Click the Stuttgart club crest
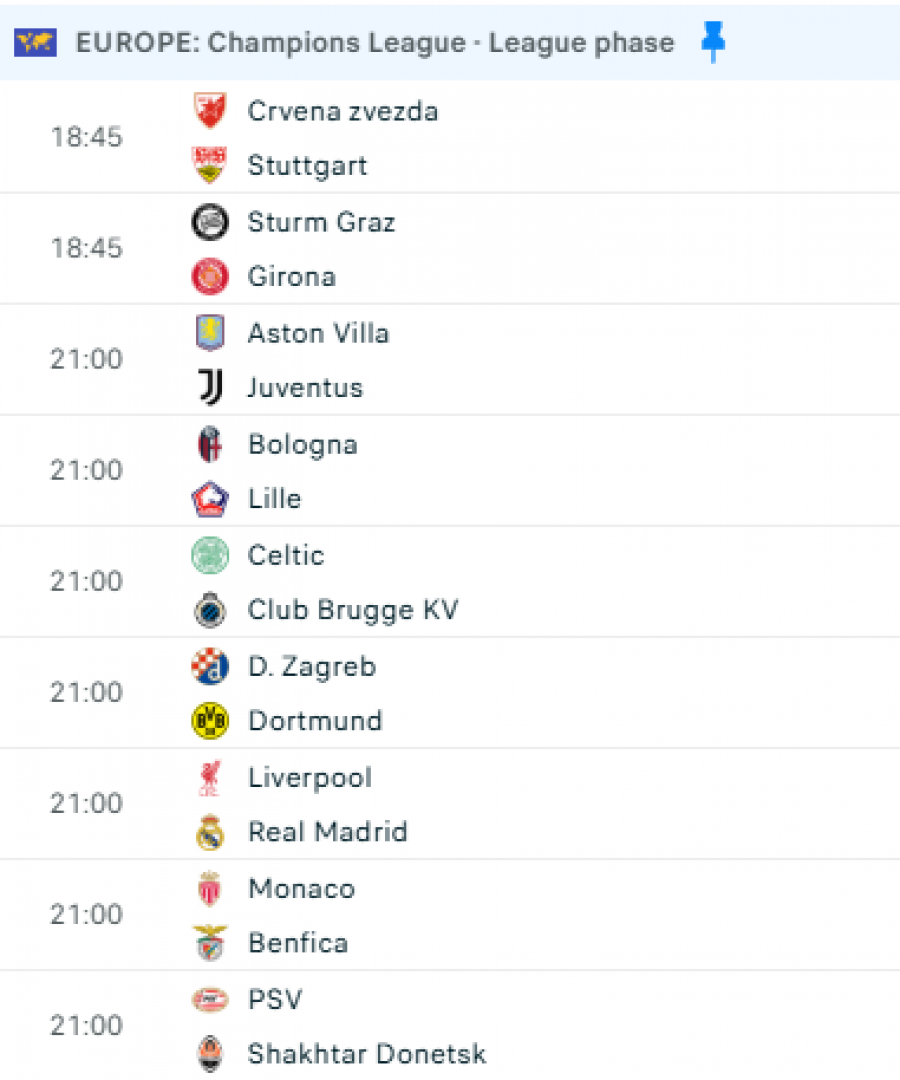The height and width of the screenshot is (1080, 900). click(x=210, y=165)
